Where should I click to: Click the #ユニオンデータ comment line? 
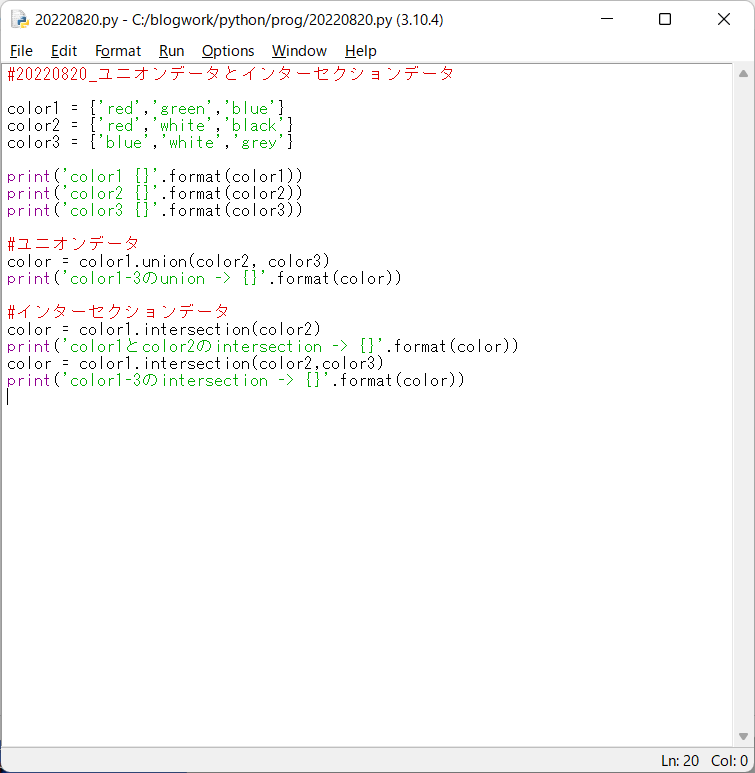click(x=73, y=244)
